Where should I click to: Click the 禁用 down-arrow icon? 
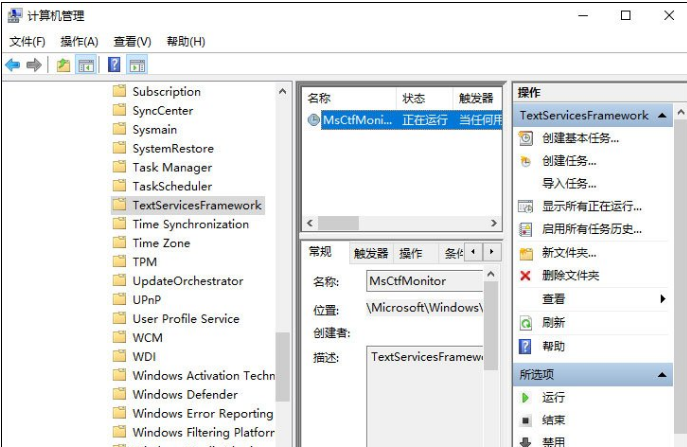525,442
